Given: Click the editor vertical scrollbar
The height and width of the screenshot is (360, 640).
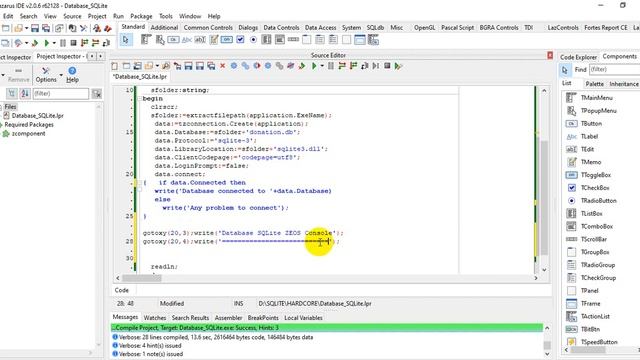Looking at the screenshot, I should coord(544,180).
